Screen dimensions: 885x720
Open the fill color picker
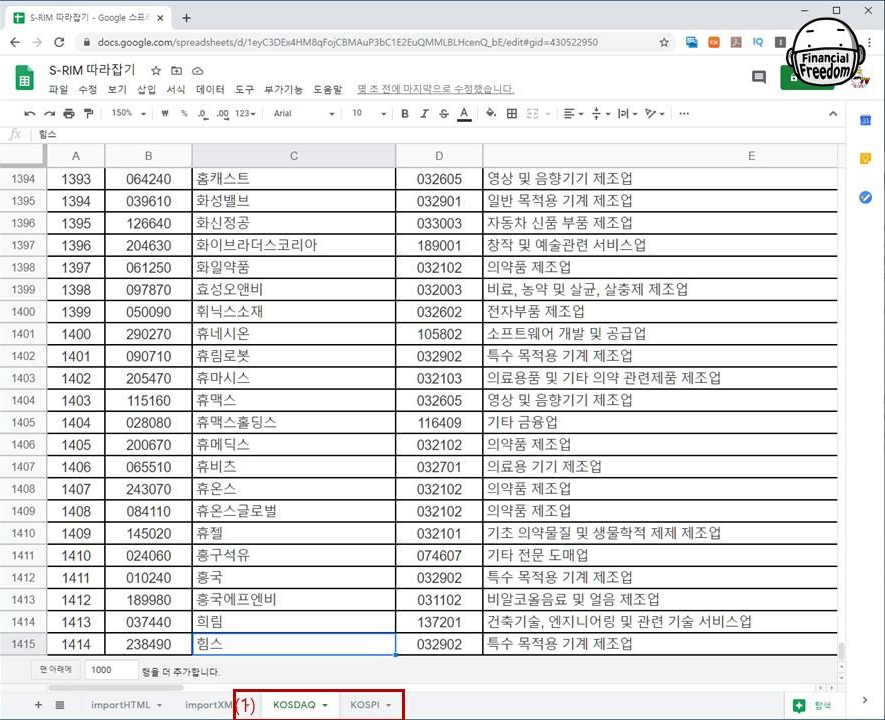(491, 113)
